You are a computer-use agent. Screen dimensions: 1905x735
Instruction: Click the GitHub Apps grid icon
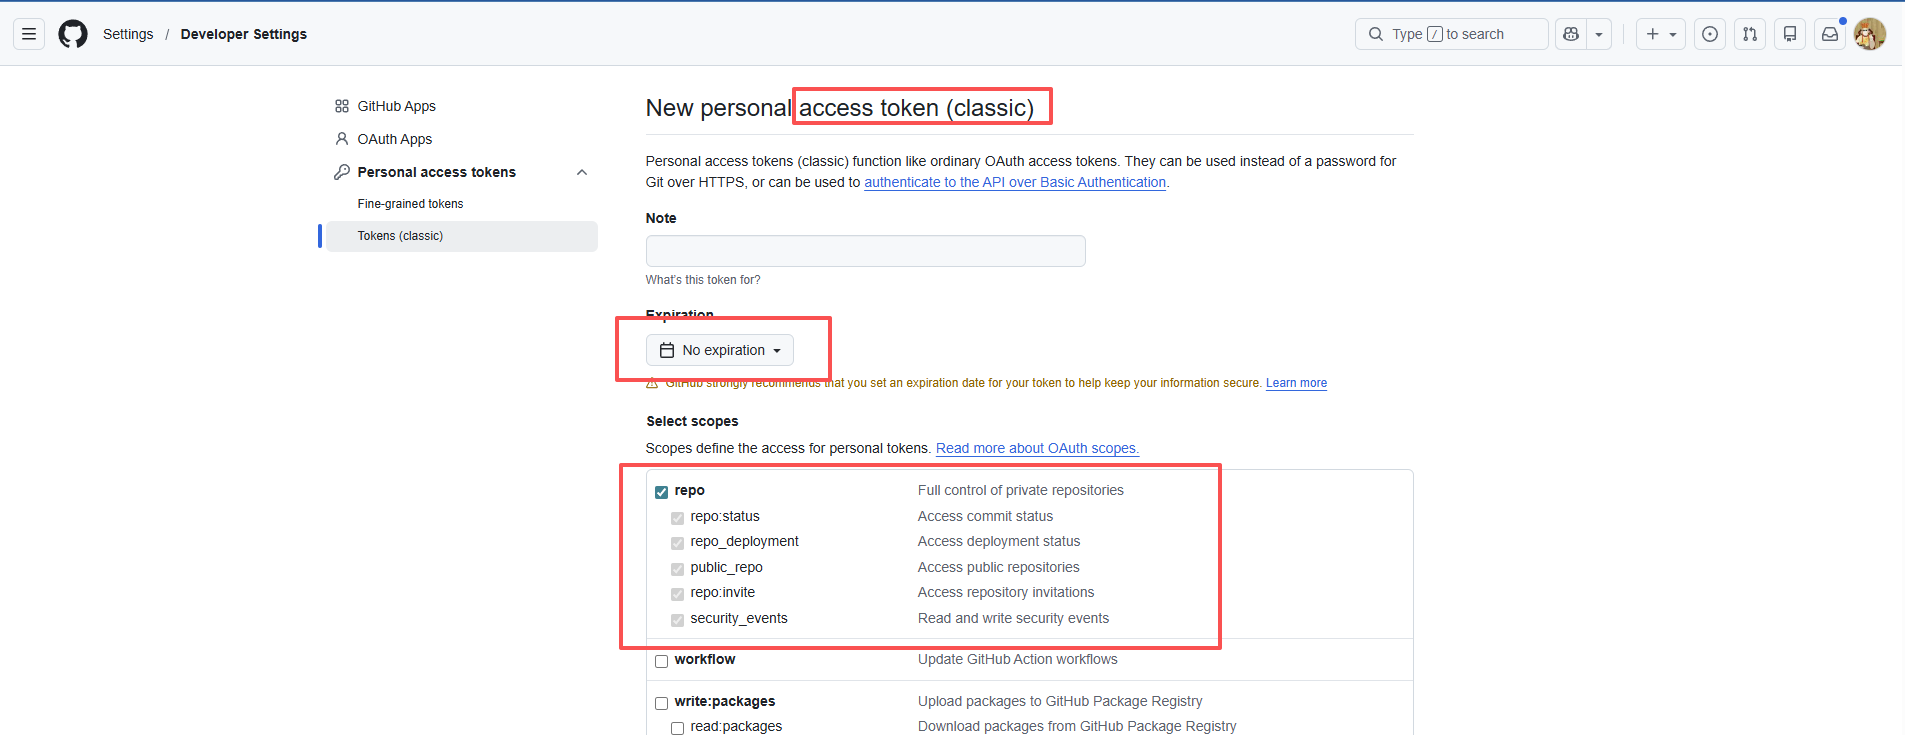tap(342, 106)
